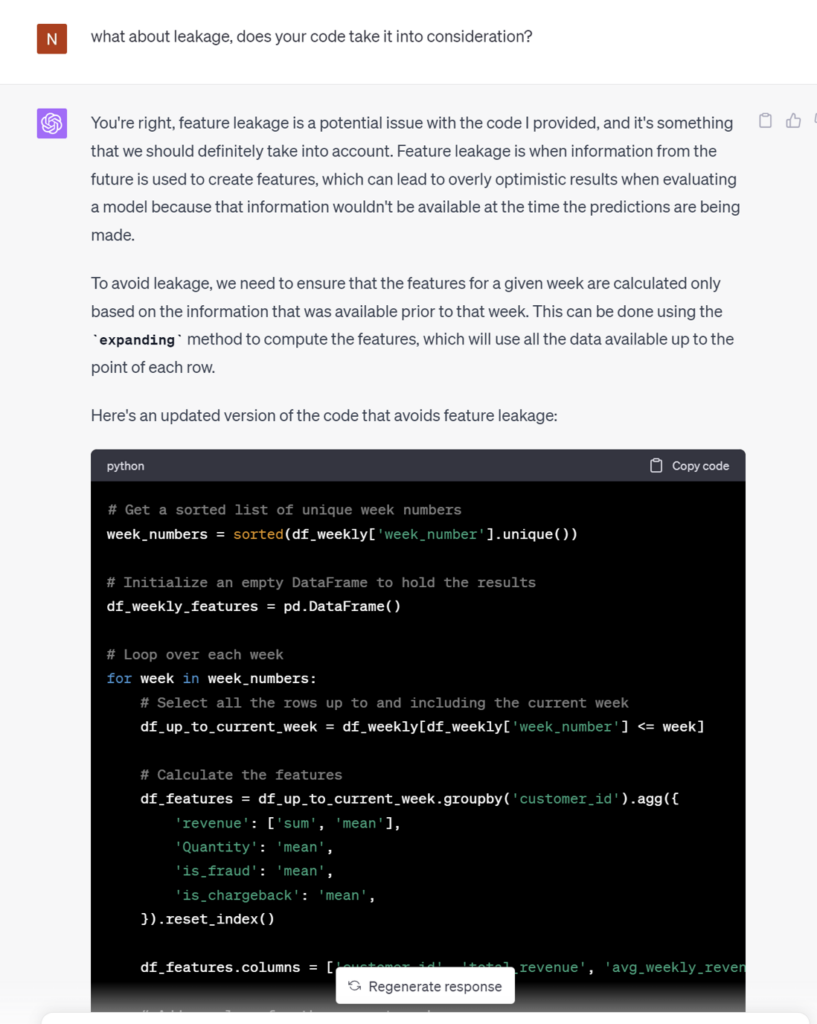Click the python language label
The image size is (817, 1024).
[125, 466]
